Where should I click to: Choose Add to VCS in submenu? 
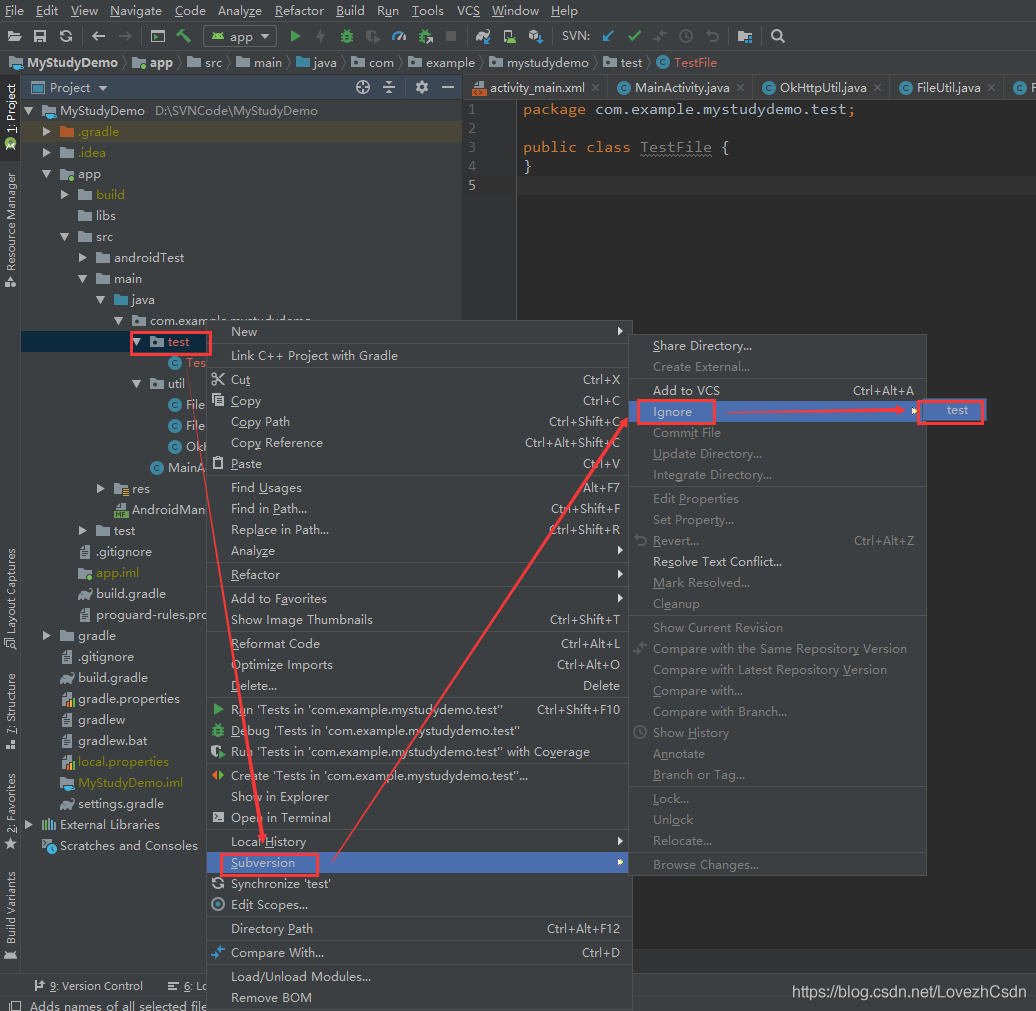[686, 390]
